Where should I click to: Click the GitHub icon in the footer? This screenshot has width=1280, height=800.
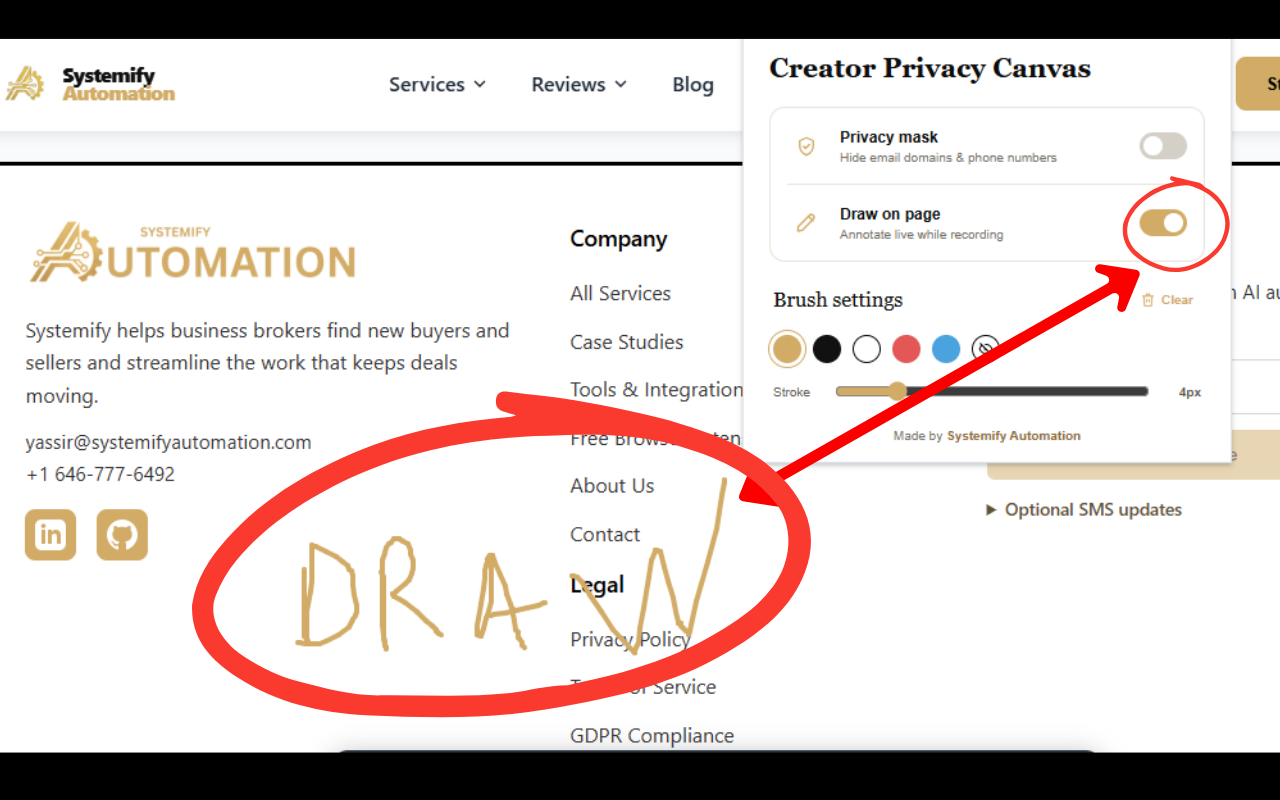(x=122, y=535)
